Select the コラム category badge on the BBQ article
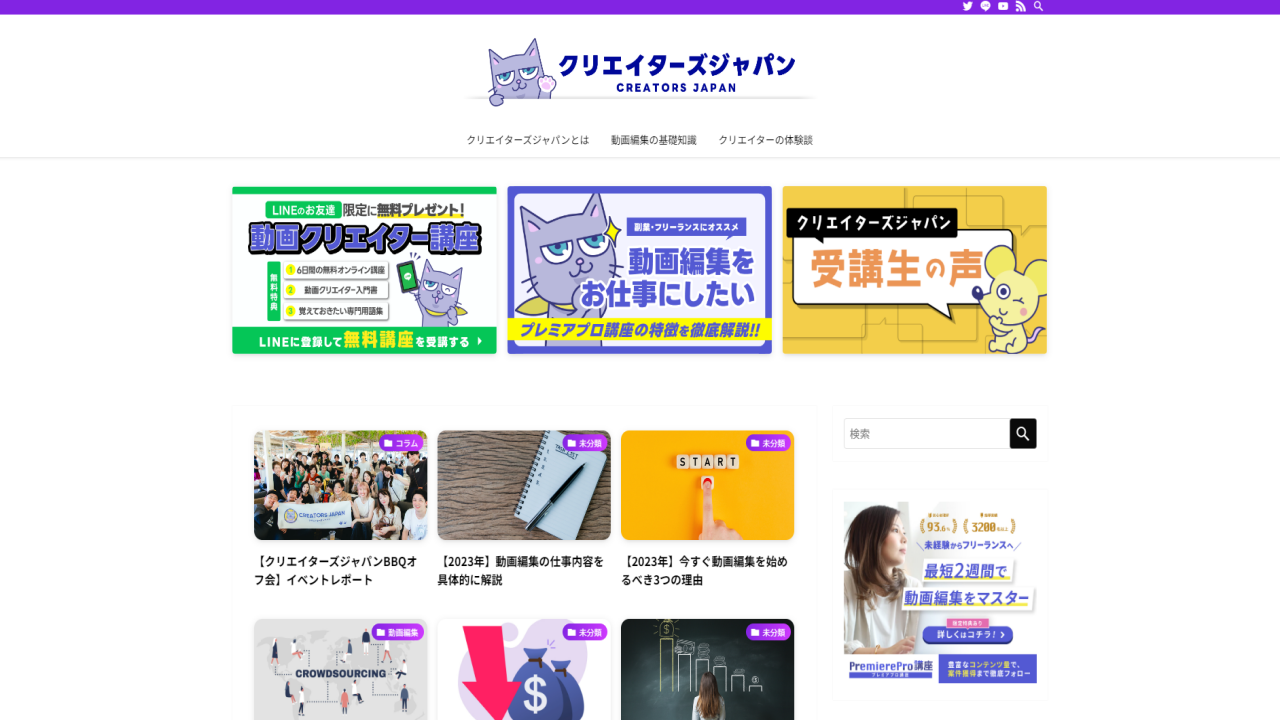This screenshot has width=1280, height=720. (x=404, y=442)
